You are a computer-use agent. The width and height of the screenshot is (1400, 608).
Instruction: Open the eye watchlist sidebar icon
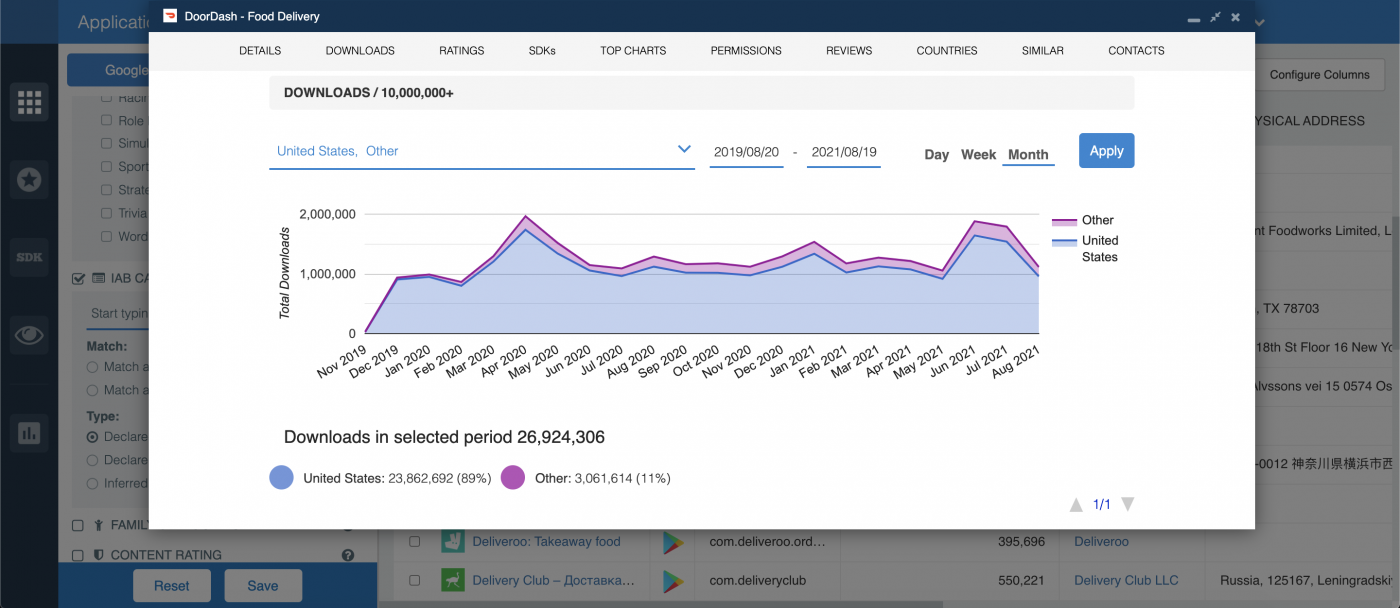[29, 335]
